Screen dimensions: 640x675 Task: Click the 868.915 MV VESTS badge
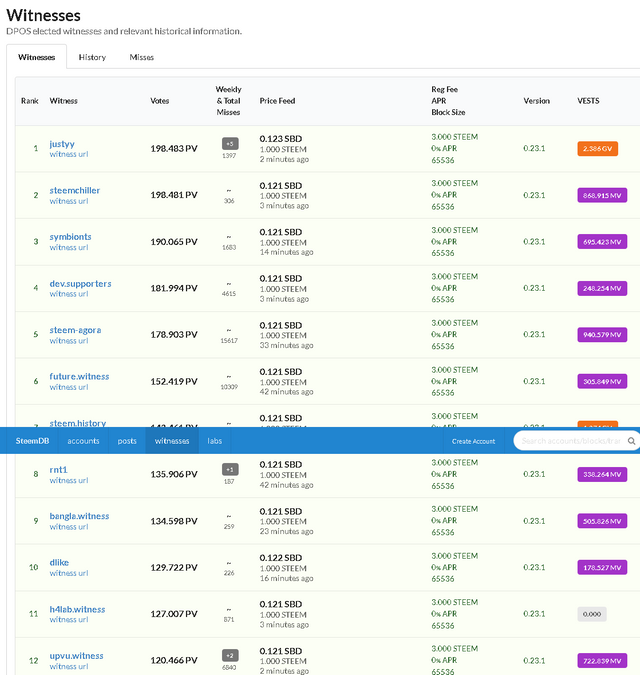click(x=602, y=195)
